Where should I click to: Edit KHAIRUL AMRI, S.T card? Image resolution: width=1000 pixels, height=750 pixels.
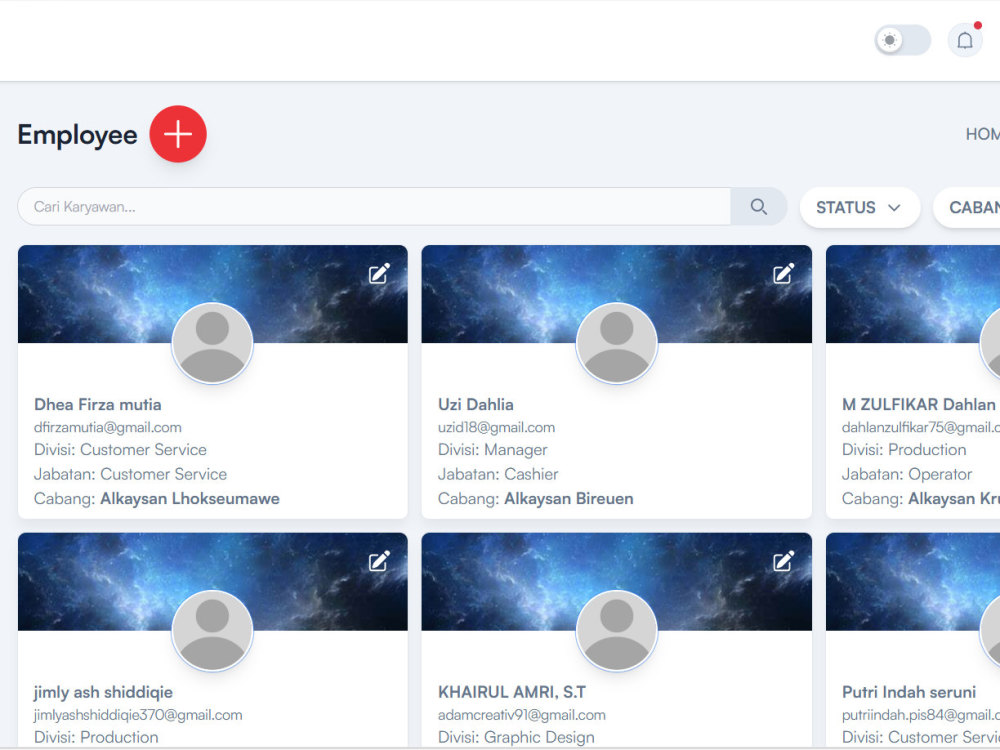tap(783, 561)
